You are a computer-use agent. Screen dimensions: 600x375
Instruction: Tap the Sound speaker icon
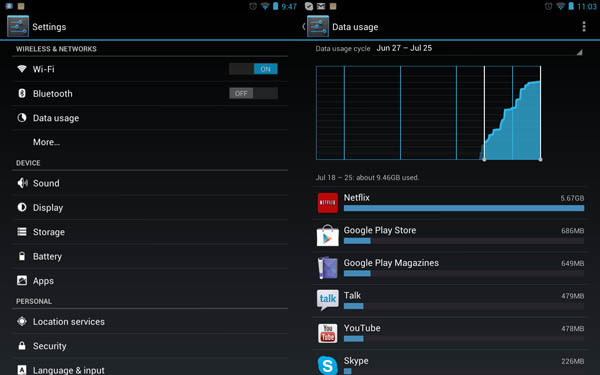[x=22, y=183]
